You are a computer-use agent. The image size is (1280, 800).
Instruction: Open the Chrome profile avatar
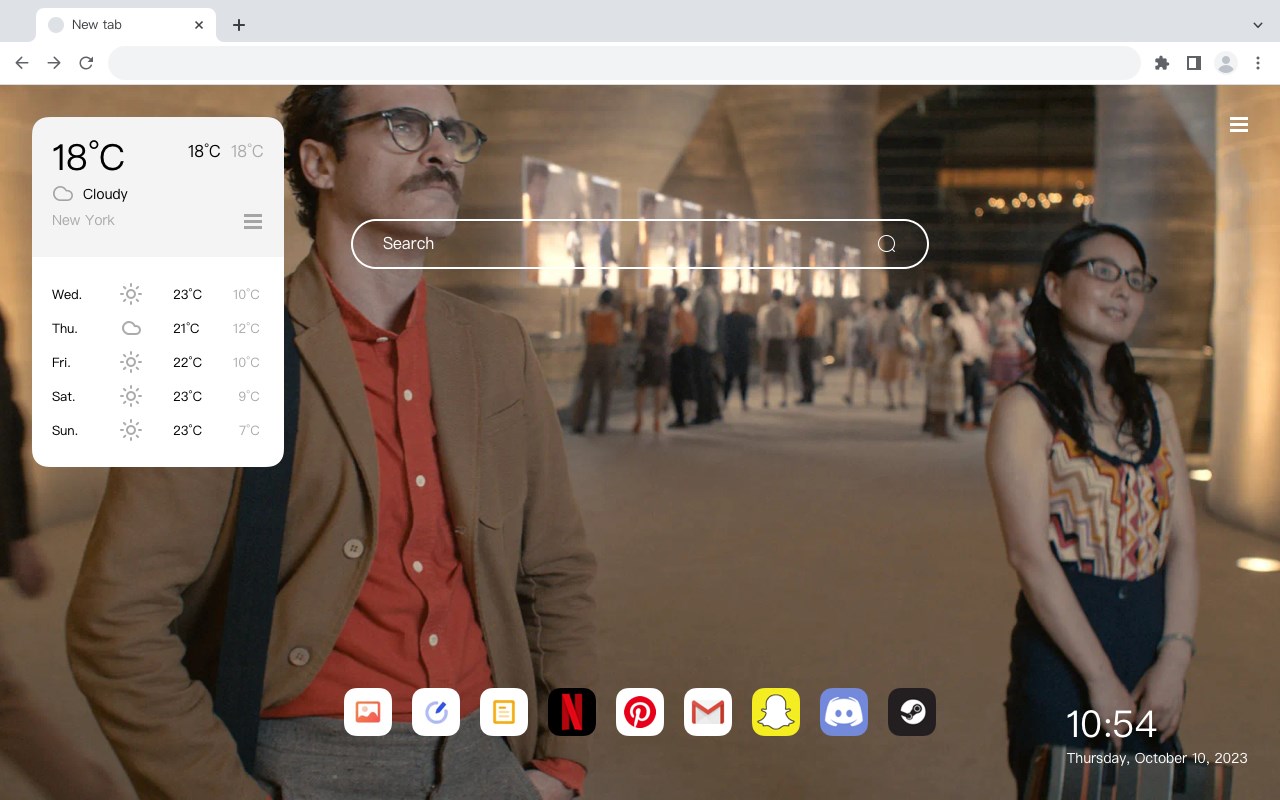click(1226, 63)
